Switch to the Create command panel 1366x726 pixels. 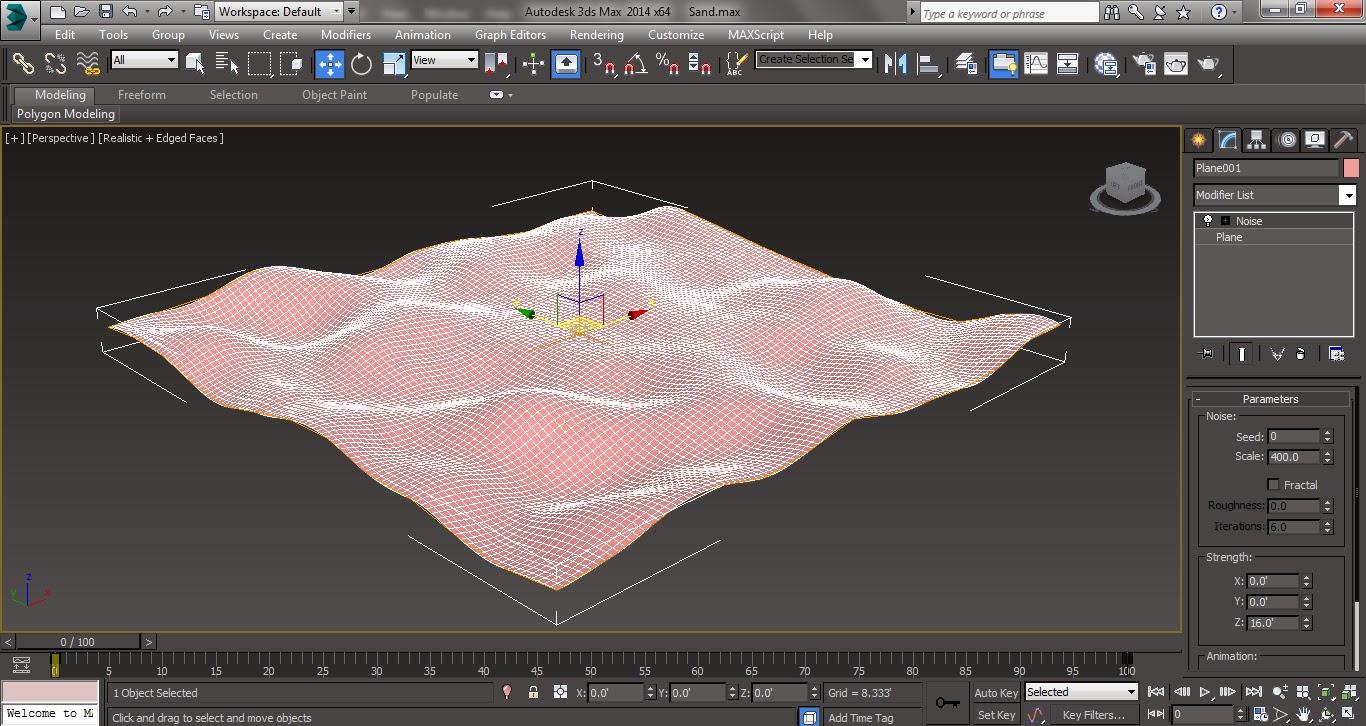coord(1197,140)
